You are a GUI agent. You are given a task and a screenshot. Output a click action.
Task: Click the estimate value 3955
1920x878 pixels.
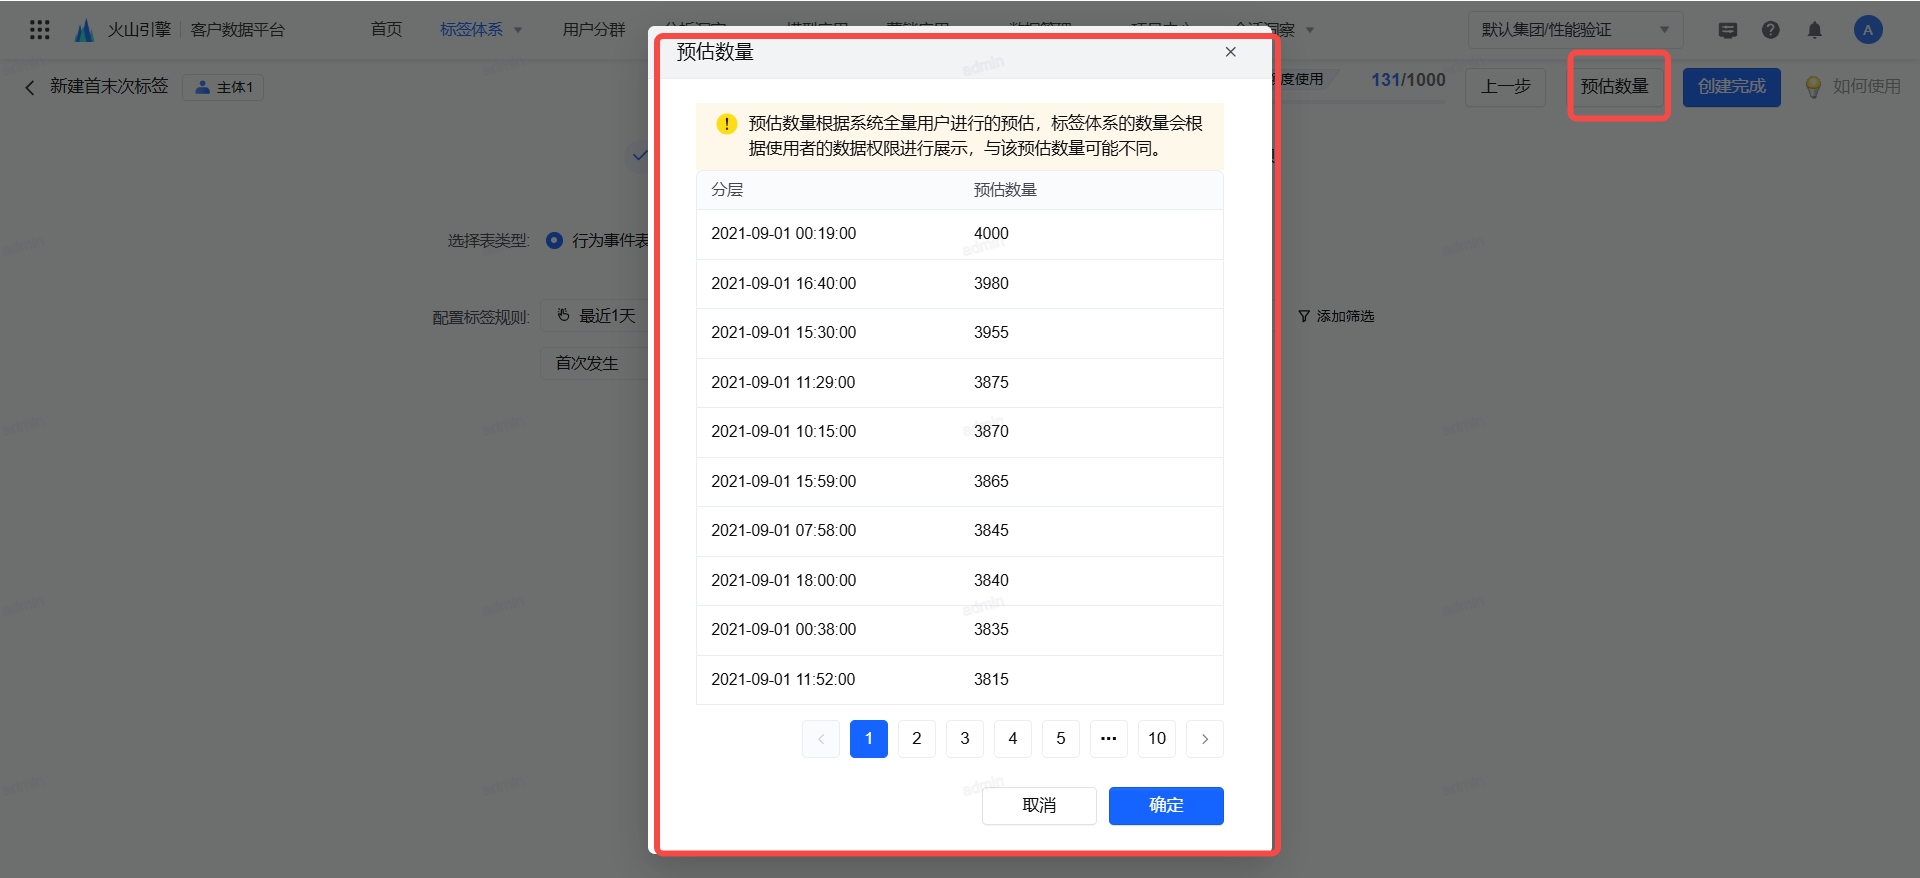pos(991,333)
